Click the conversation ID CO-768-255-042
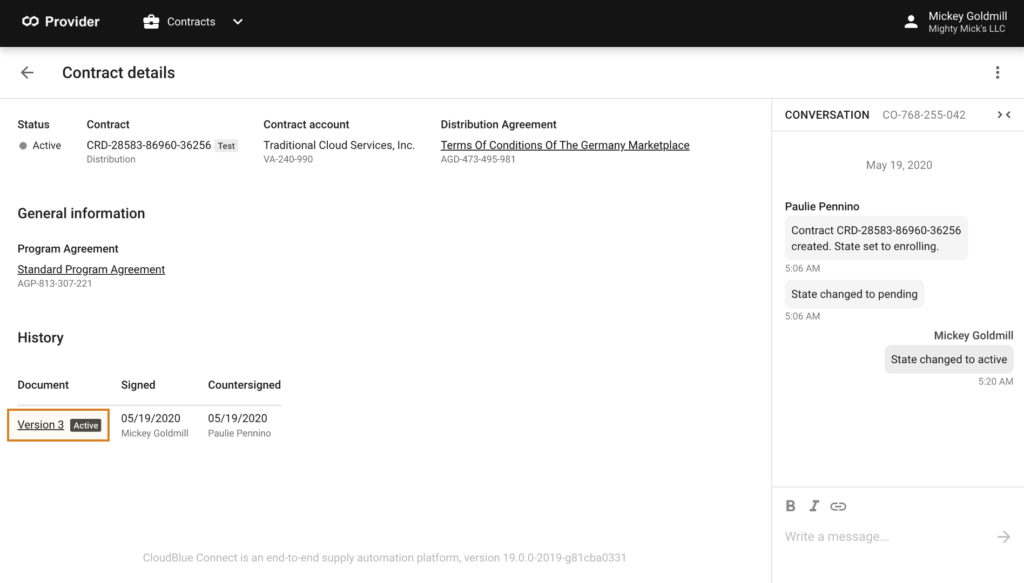The image size is (1024, 583). click(x=923, y=115)
